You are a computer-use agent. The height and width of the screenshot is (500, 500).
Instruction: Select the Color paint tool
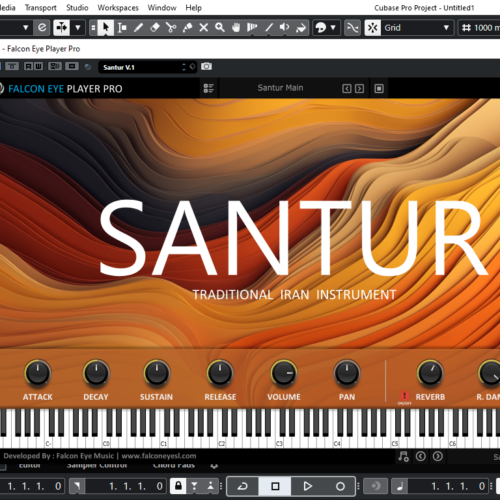coord(301,28)
